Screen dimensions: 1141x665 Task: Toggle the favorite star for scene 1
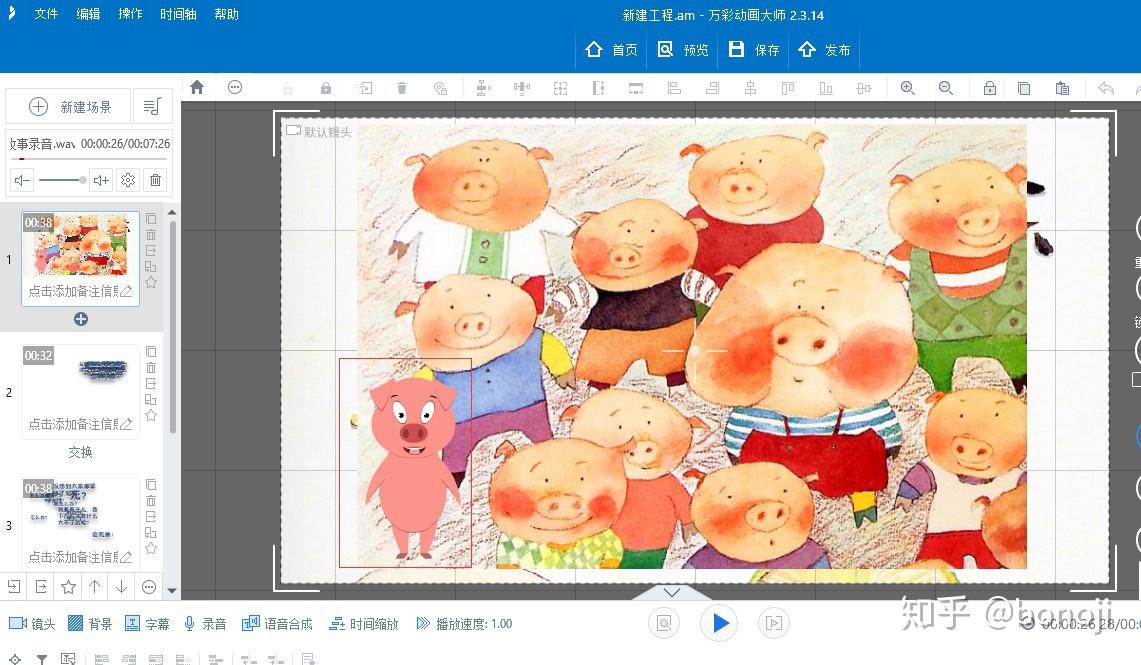point(151,282)
